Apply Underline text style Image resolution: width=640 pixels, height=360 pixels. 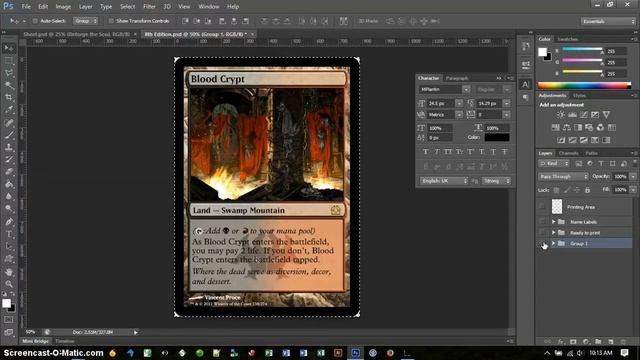pos(493,152)
